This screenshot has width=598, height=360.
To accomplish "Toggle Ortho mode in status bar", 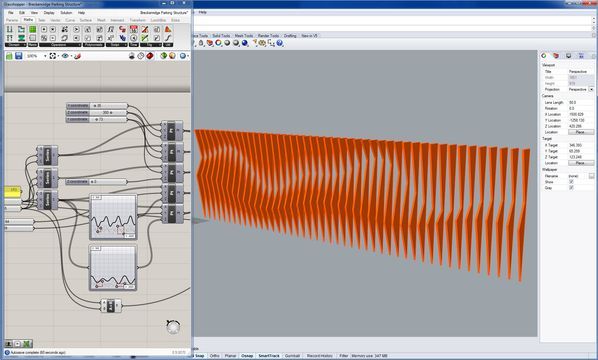I will (x=215, y=356).
